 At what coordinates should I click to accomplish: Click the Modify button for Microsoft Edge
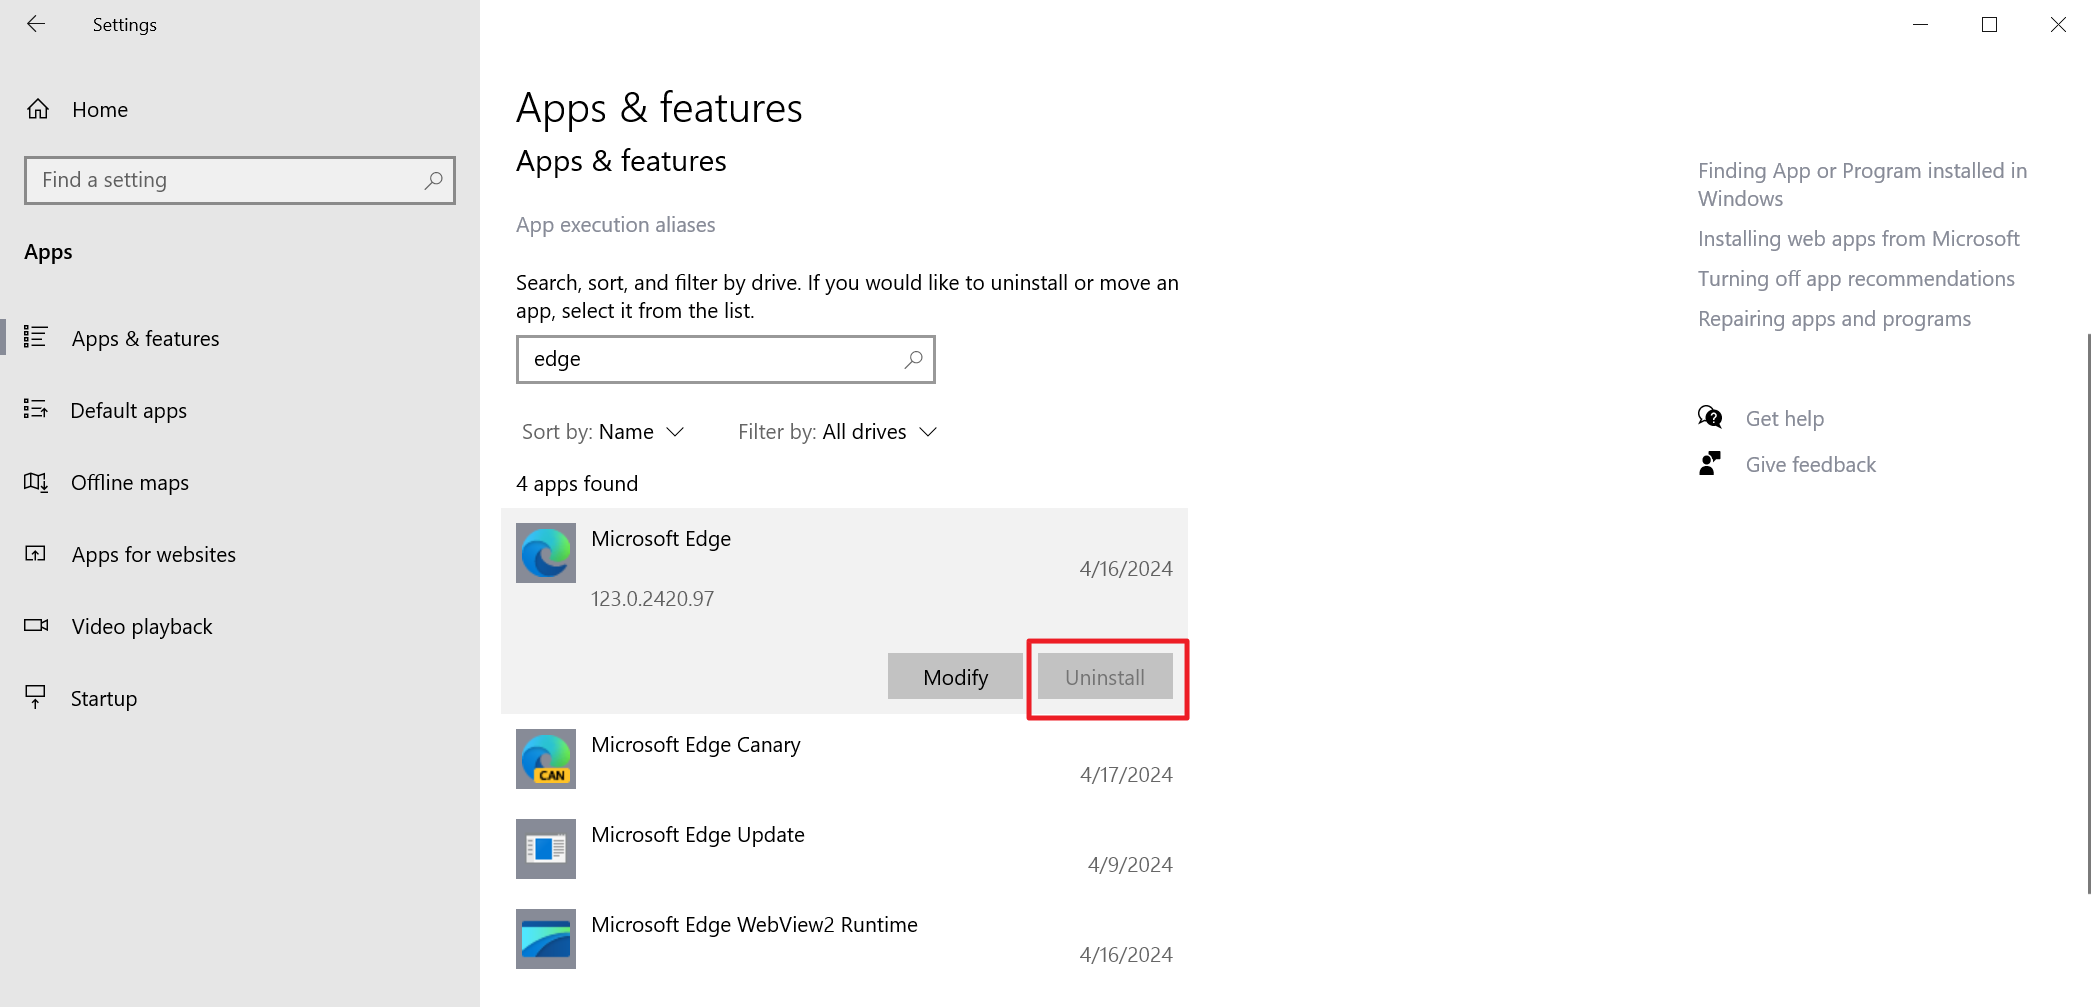(x=955, y=677)
